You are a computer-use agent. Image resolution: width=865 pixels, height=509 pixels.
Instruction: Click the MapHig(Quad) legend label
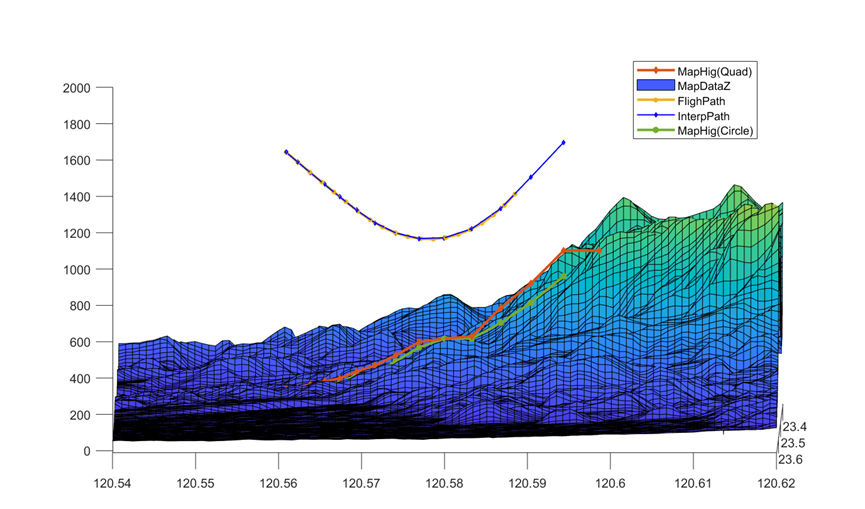pos(713,72)
